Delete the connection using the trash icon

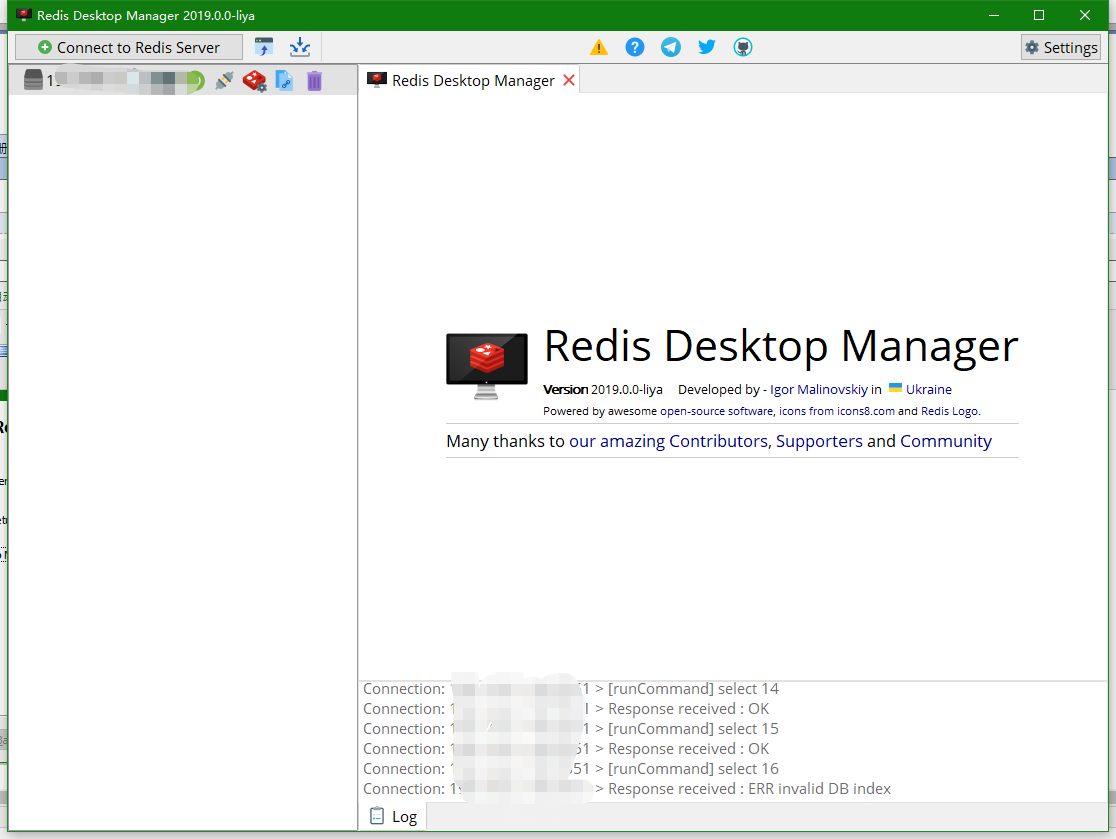coord(314,80)
